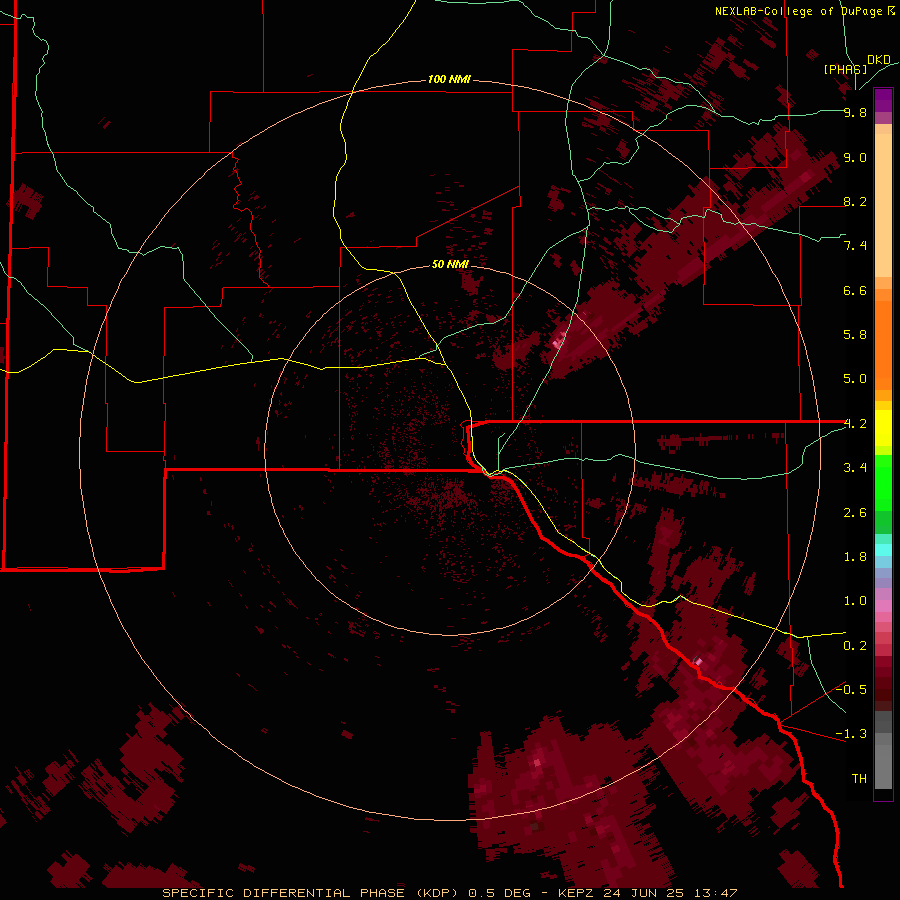Click the 3.4 scale value

point(855,468)
